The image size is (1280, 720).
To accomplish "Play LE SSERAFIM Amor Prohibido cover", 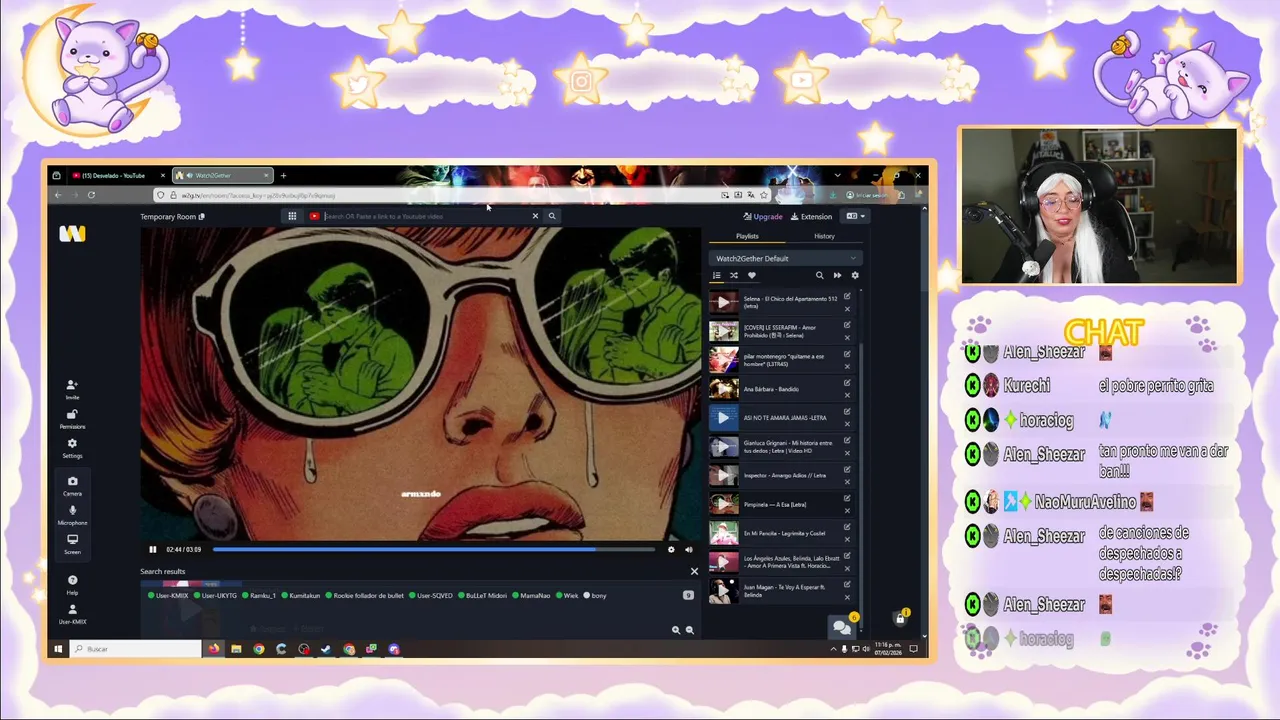I will pos(723,331).
